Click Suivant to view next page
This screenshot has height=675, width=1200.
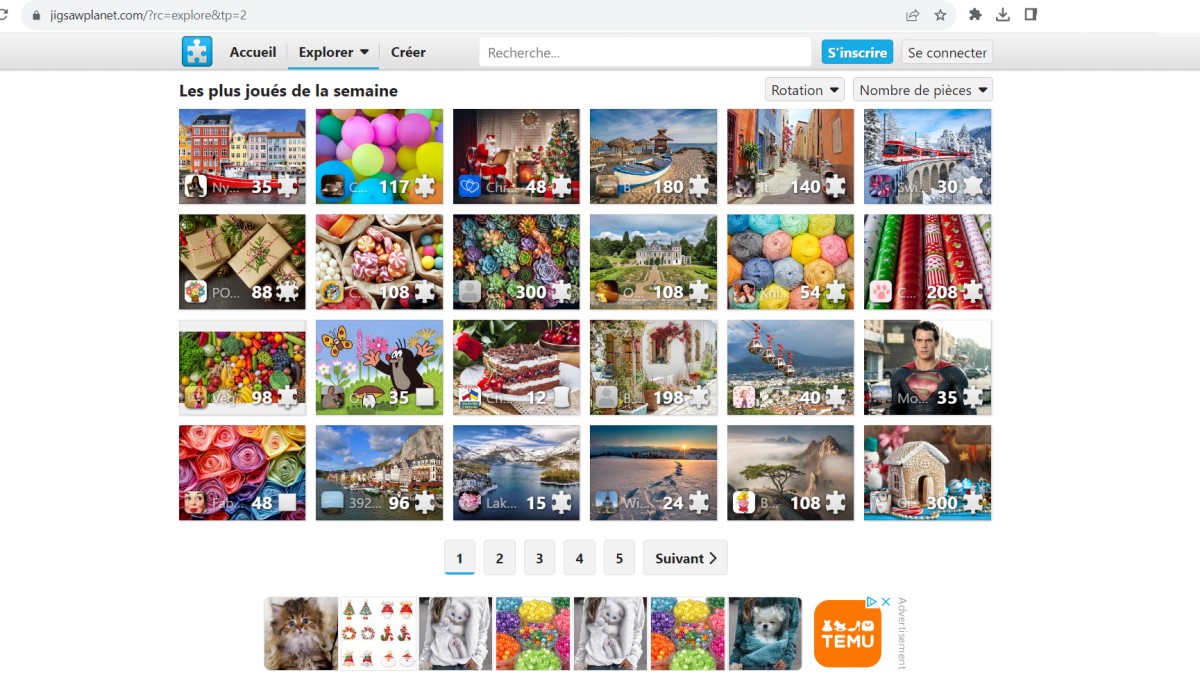tap(685, 558)
